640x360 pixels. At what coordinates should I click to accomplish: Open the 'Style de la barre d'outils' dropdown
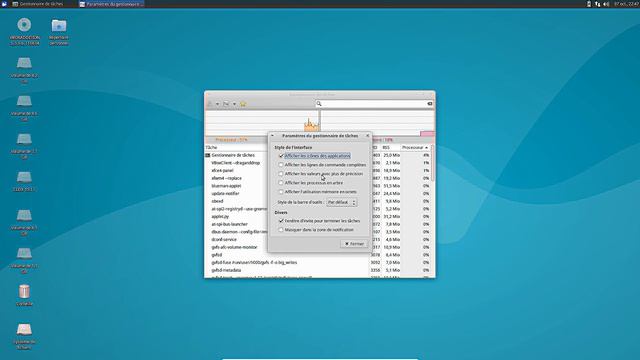(342, 202)
